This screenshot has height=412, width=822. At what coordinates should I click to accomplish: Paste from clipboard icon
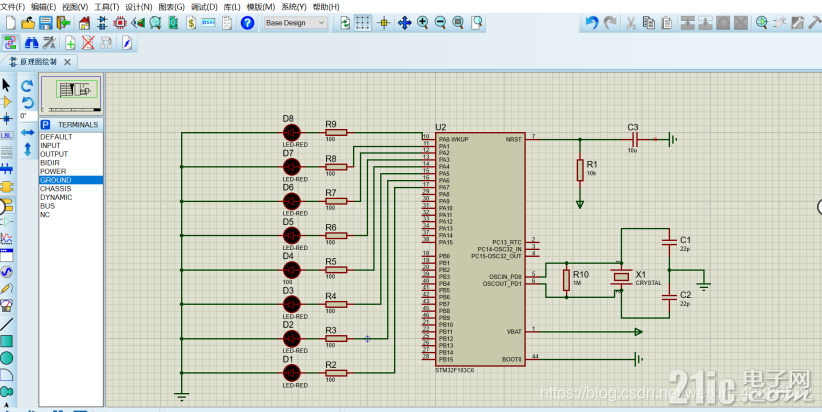tap(667, 23)
